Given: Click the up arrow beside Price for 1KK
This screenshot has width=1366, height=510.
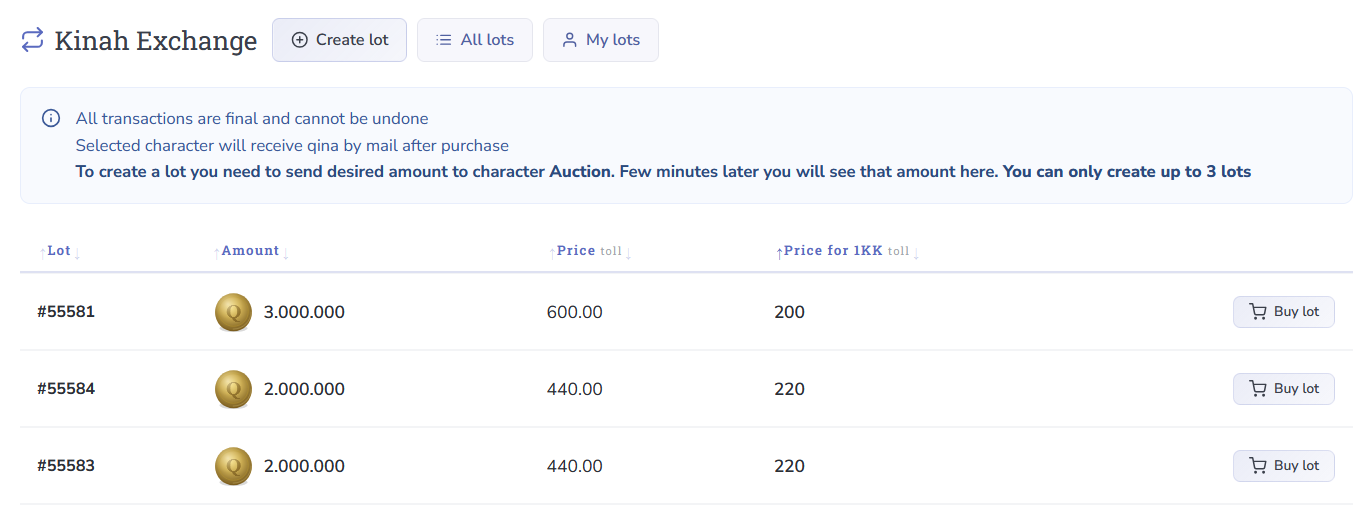Looking at the screenshot, I should [x=779, y=253].
